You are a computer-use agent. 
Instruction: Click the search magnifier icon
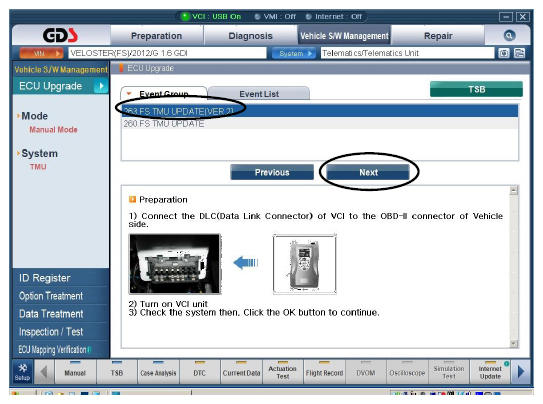(509, 35)
